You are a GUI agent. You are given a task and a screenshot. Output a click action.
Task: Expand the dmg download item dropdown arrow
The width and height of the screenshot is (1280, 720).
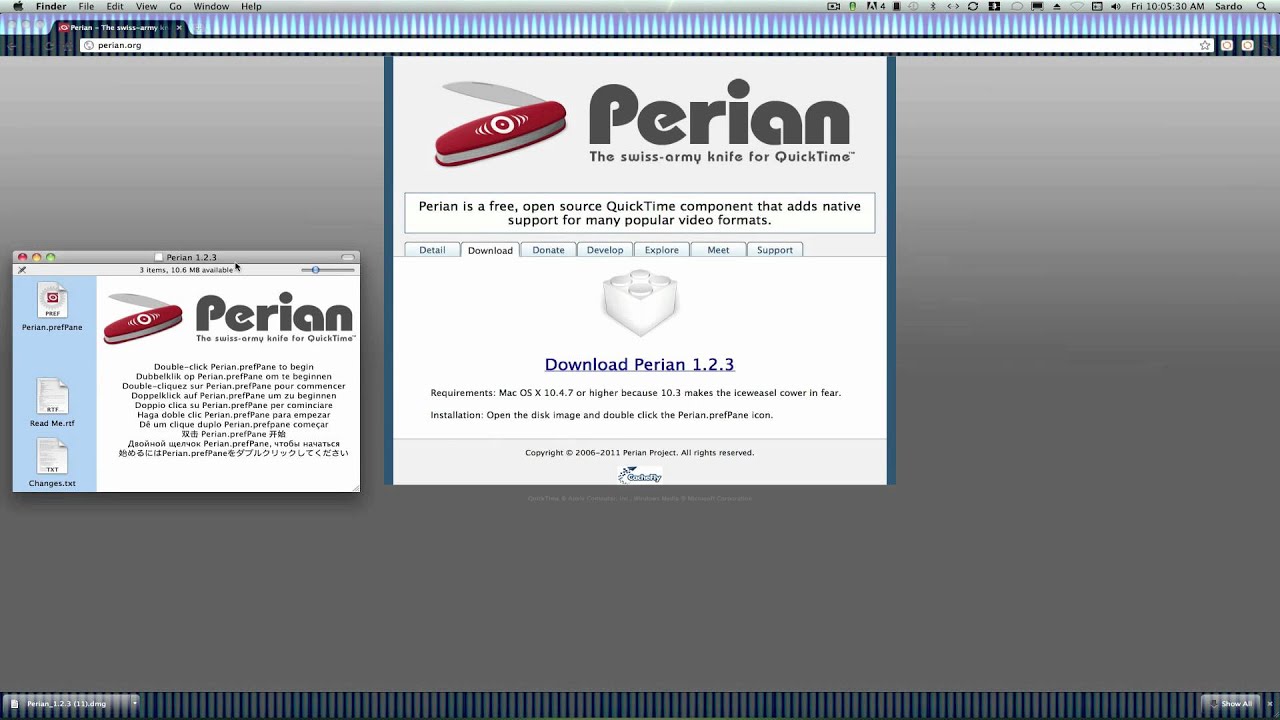[134, 704]
